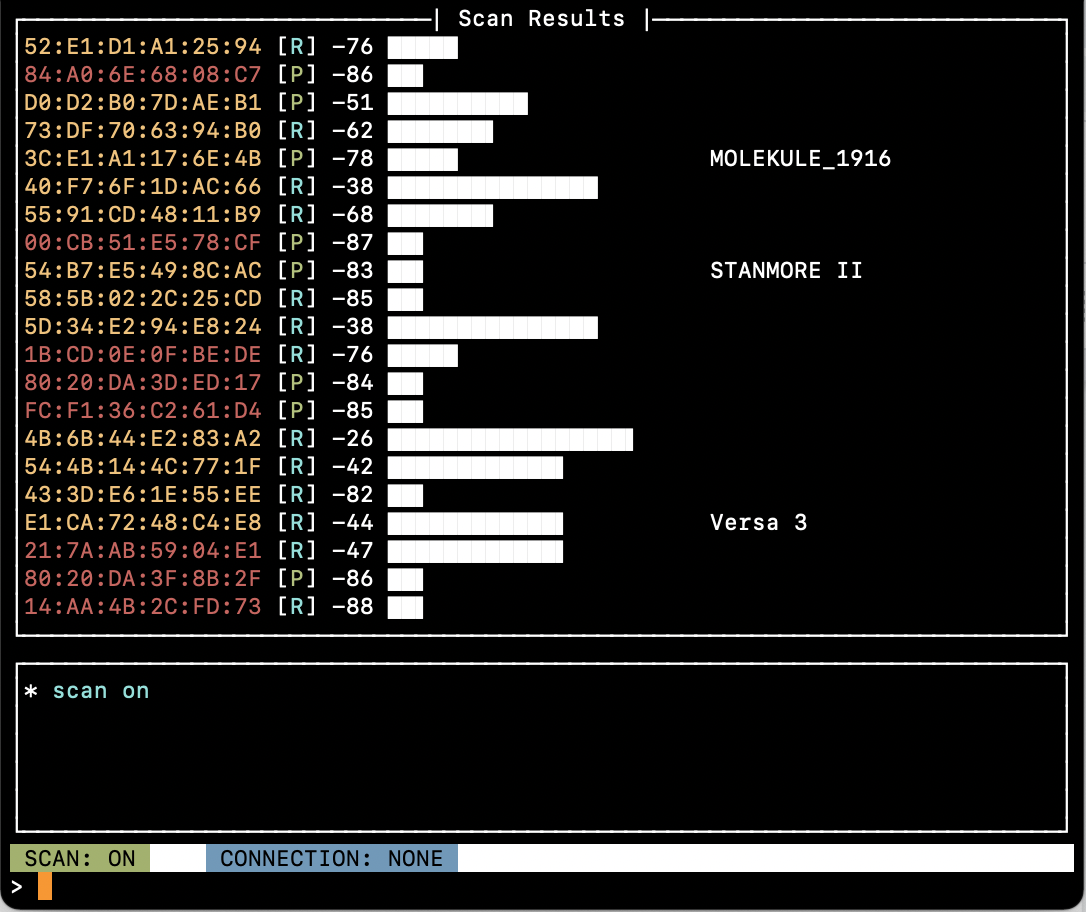
Task: Click the 'scan on' log entry
Action: 100,690
